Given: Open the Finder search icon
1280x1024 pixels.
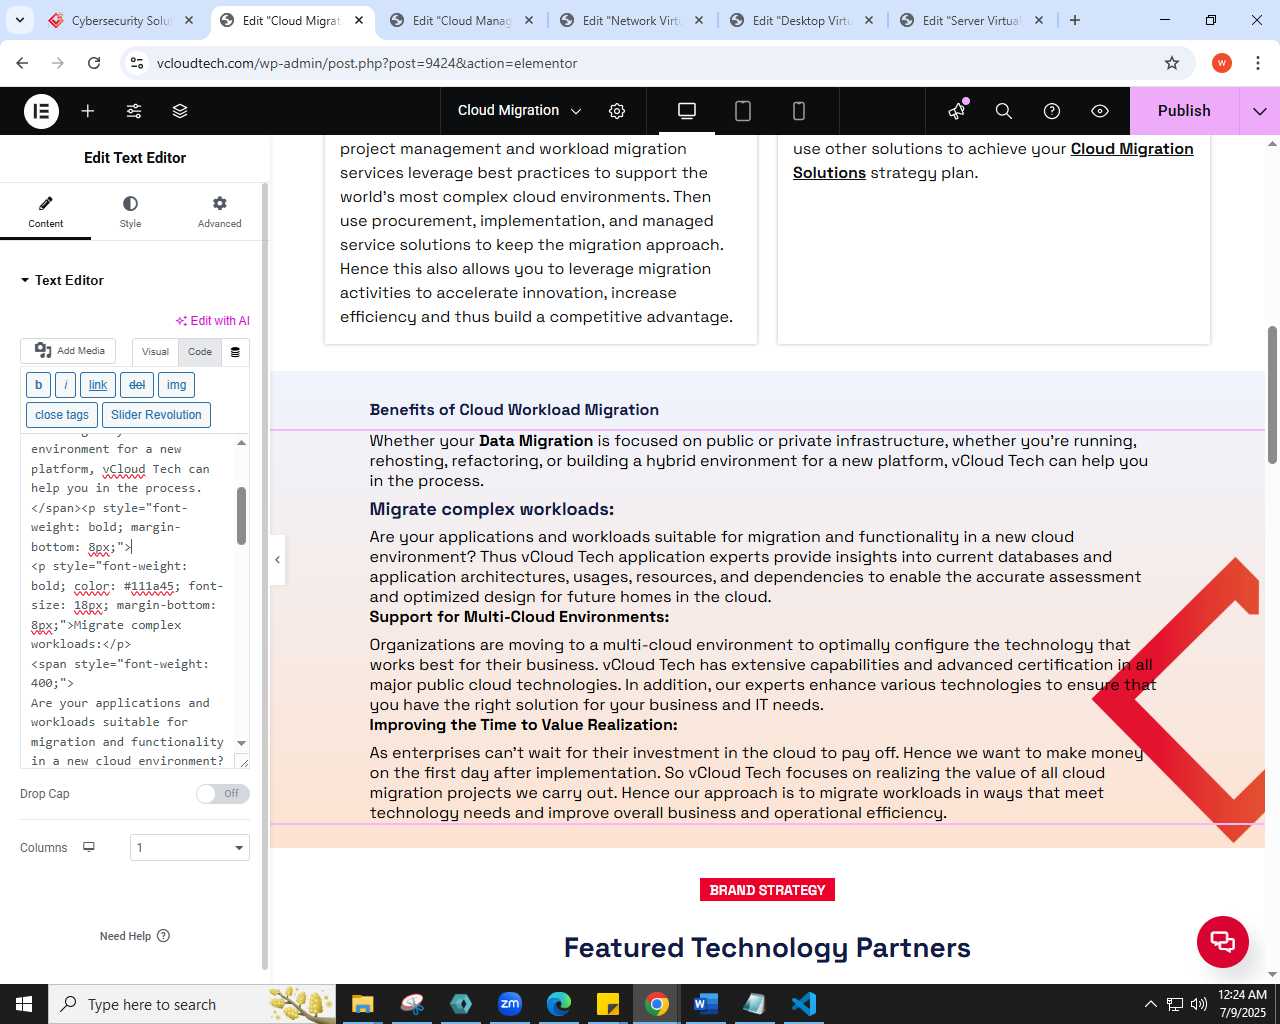Looking at the screenshot, I should (1004, 111).
